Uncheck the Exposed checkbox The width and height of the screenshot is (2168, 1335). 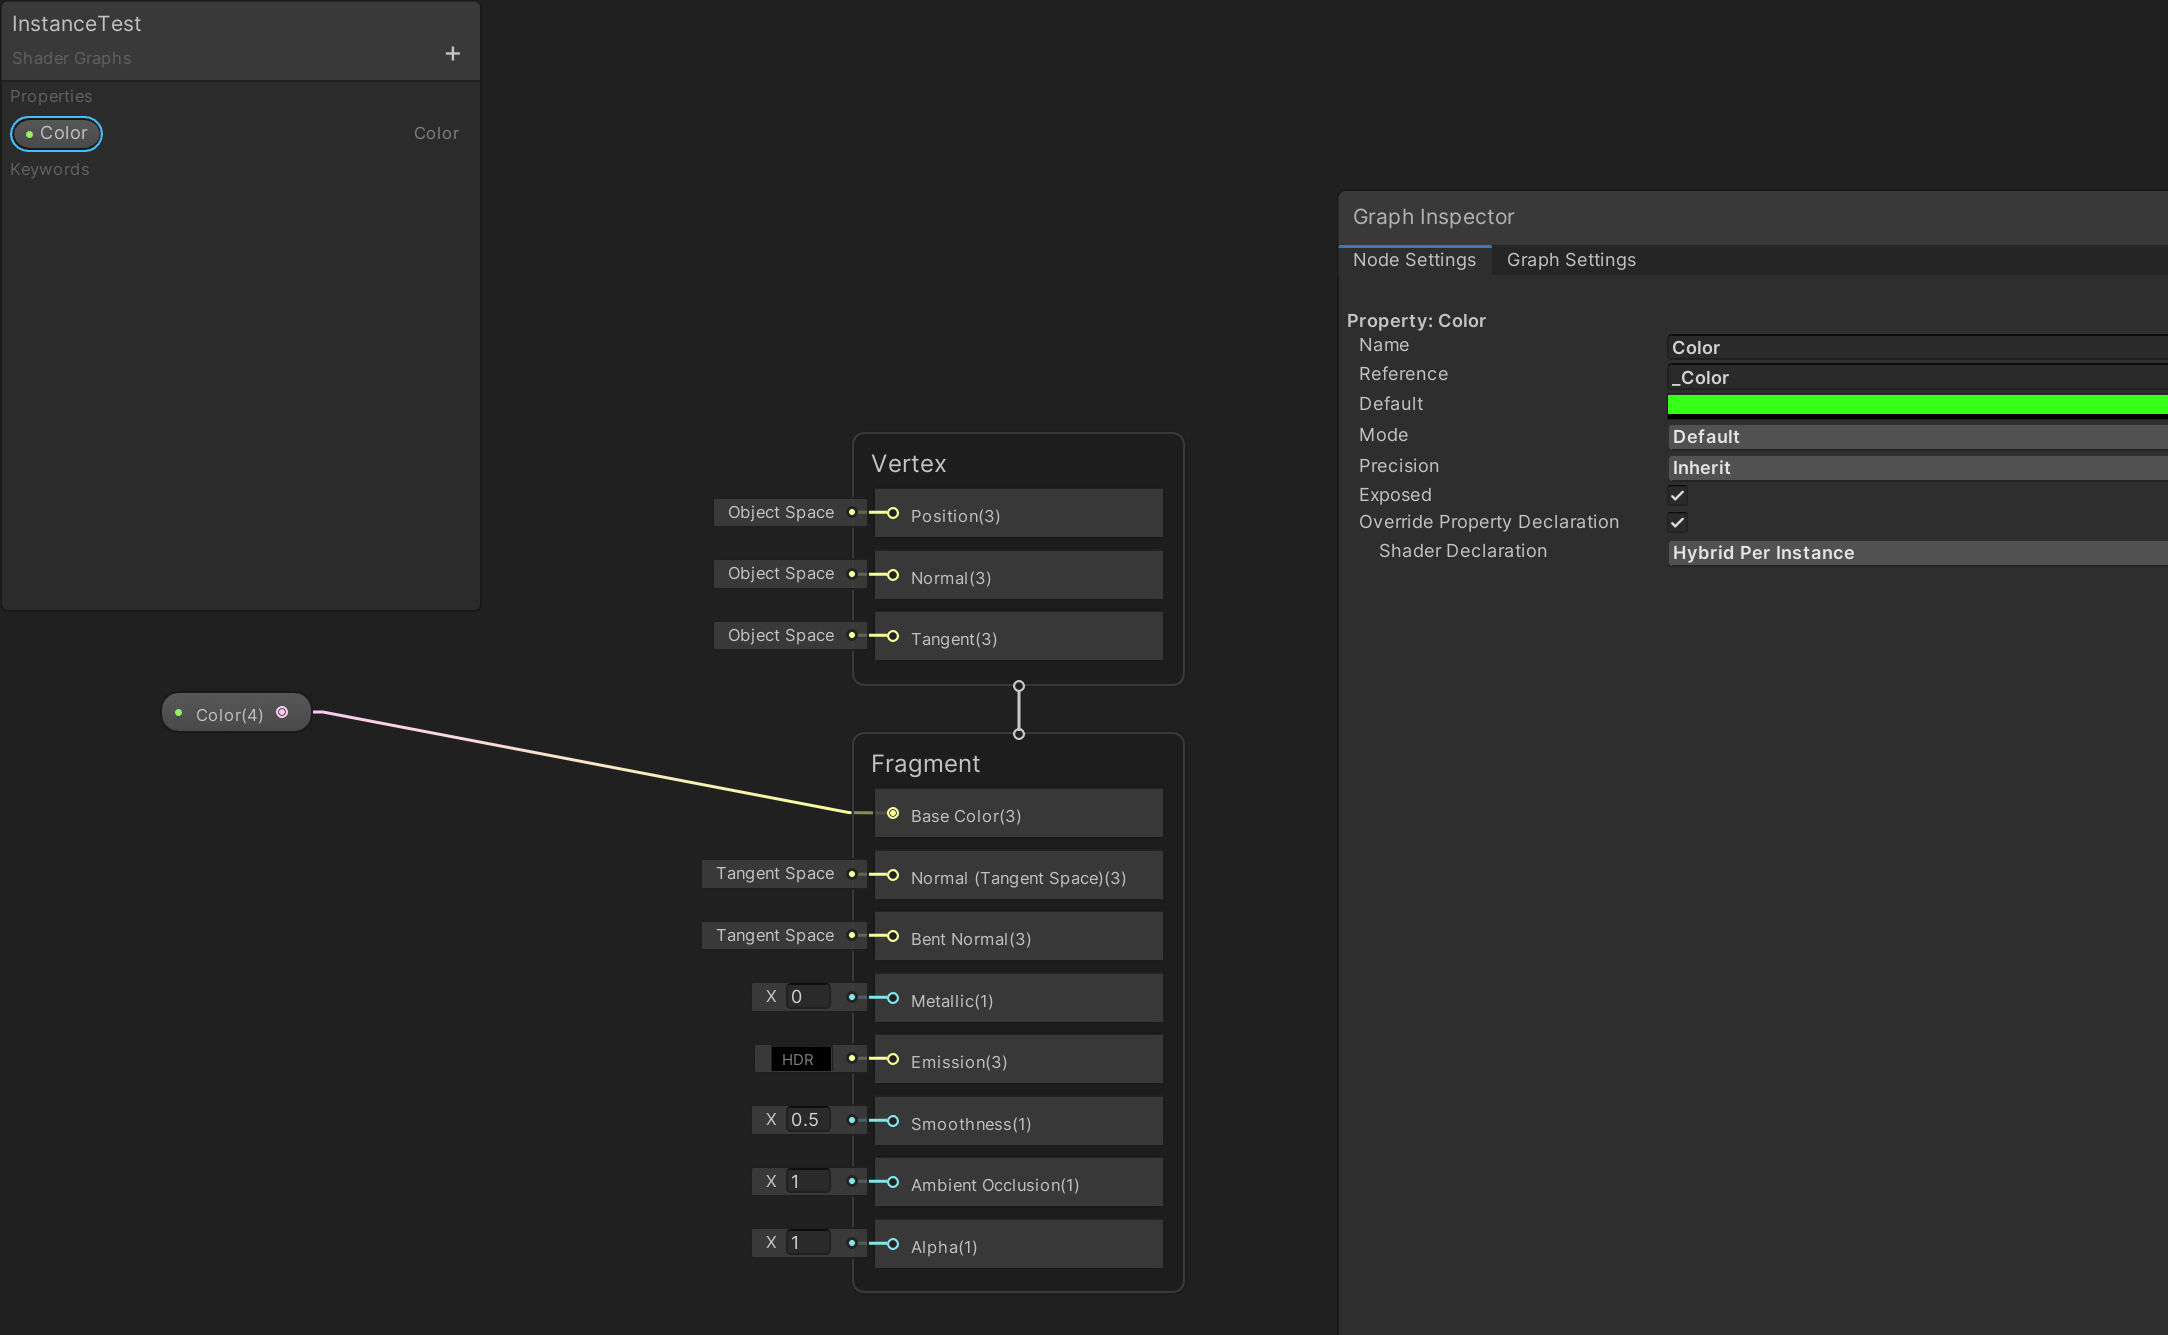pos(1677,495)
